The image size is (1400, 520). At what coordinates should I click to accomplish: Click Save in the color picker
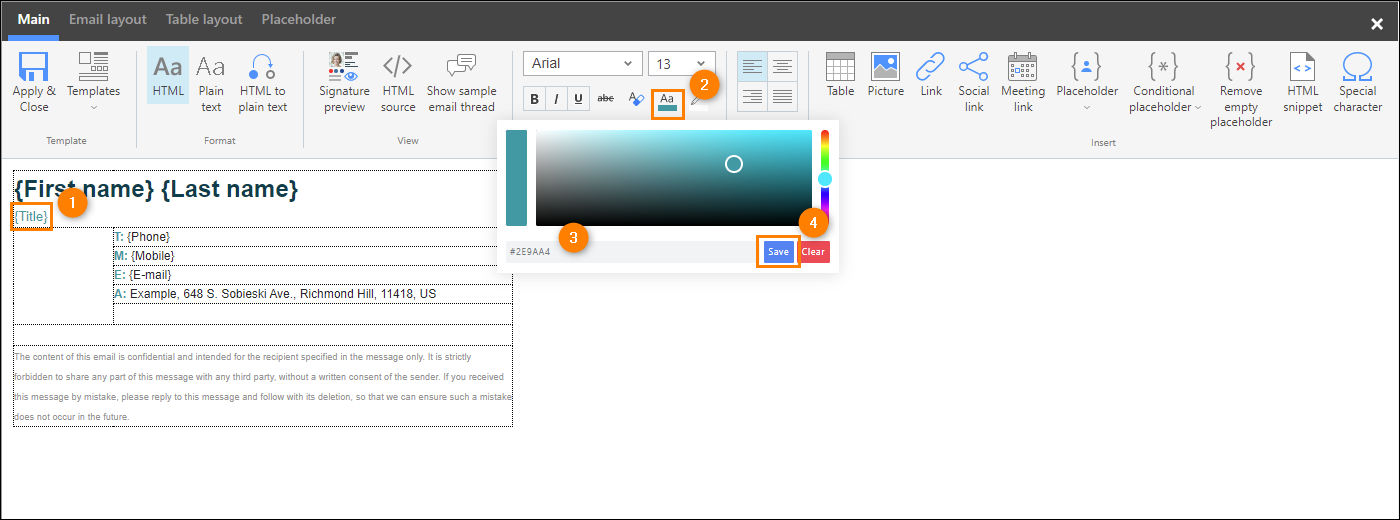click(778, 252)
